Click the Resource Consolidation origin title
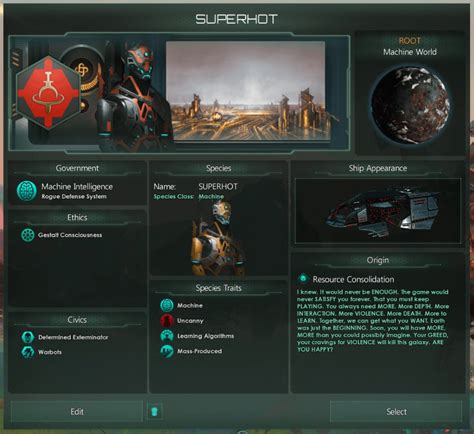 (353, 279)
